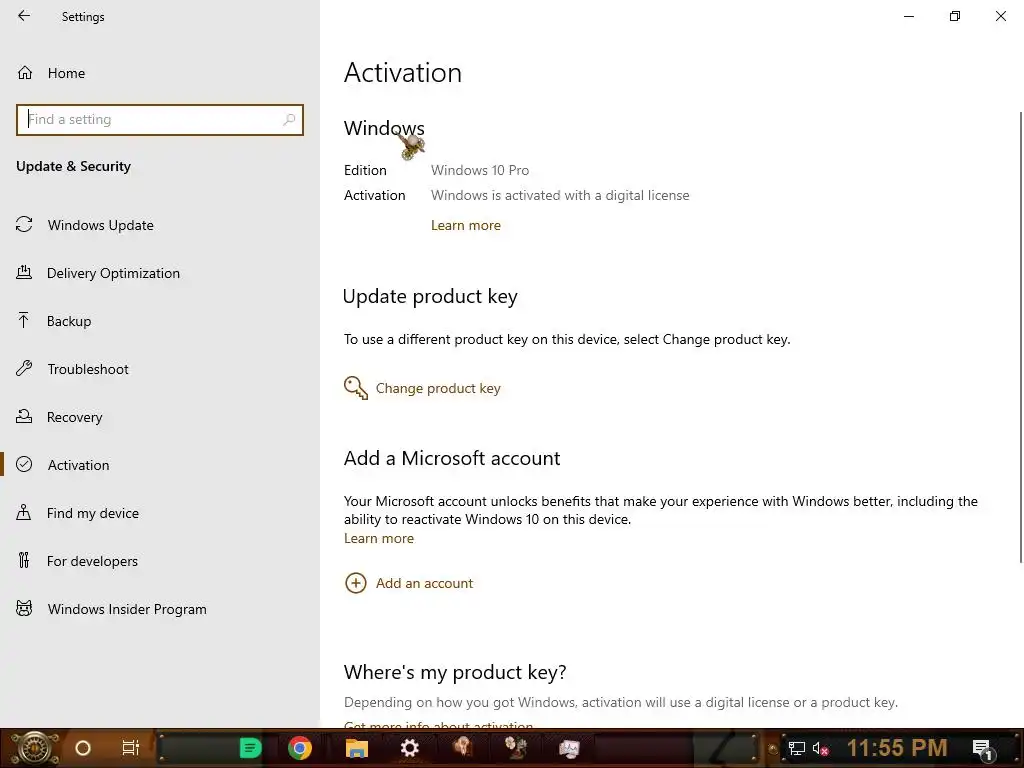
Task: Click Settings gear on taskbar
Action: point(409,748)
